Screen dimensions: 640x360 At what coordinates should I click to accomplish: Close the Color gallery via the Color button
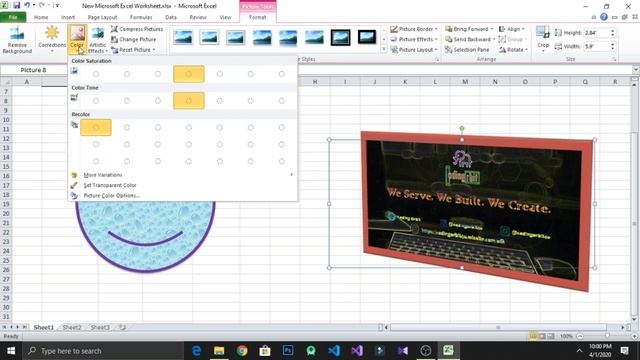click(77, 39)
